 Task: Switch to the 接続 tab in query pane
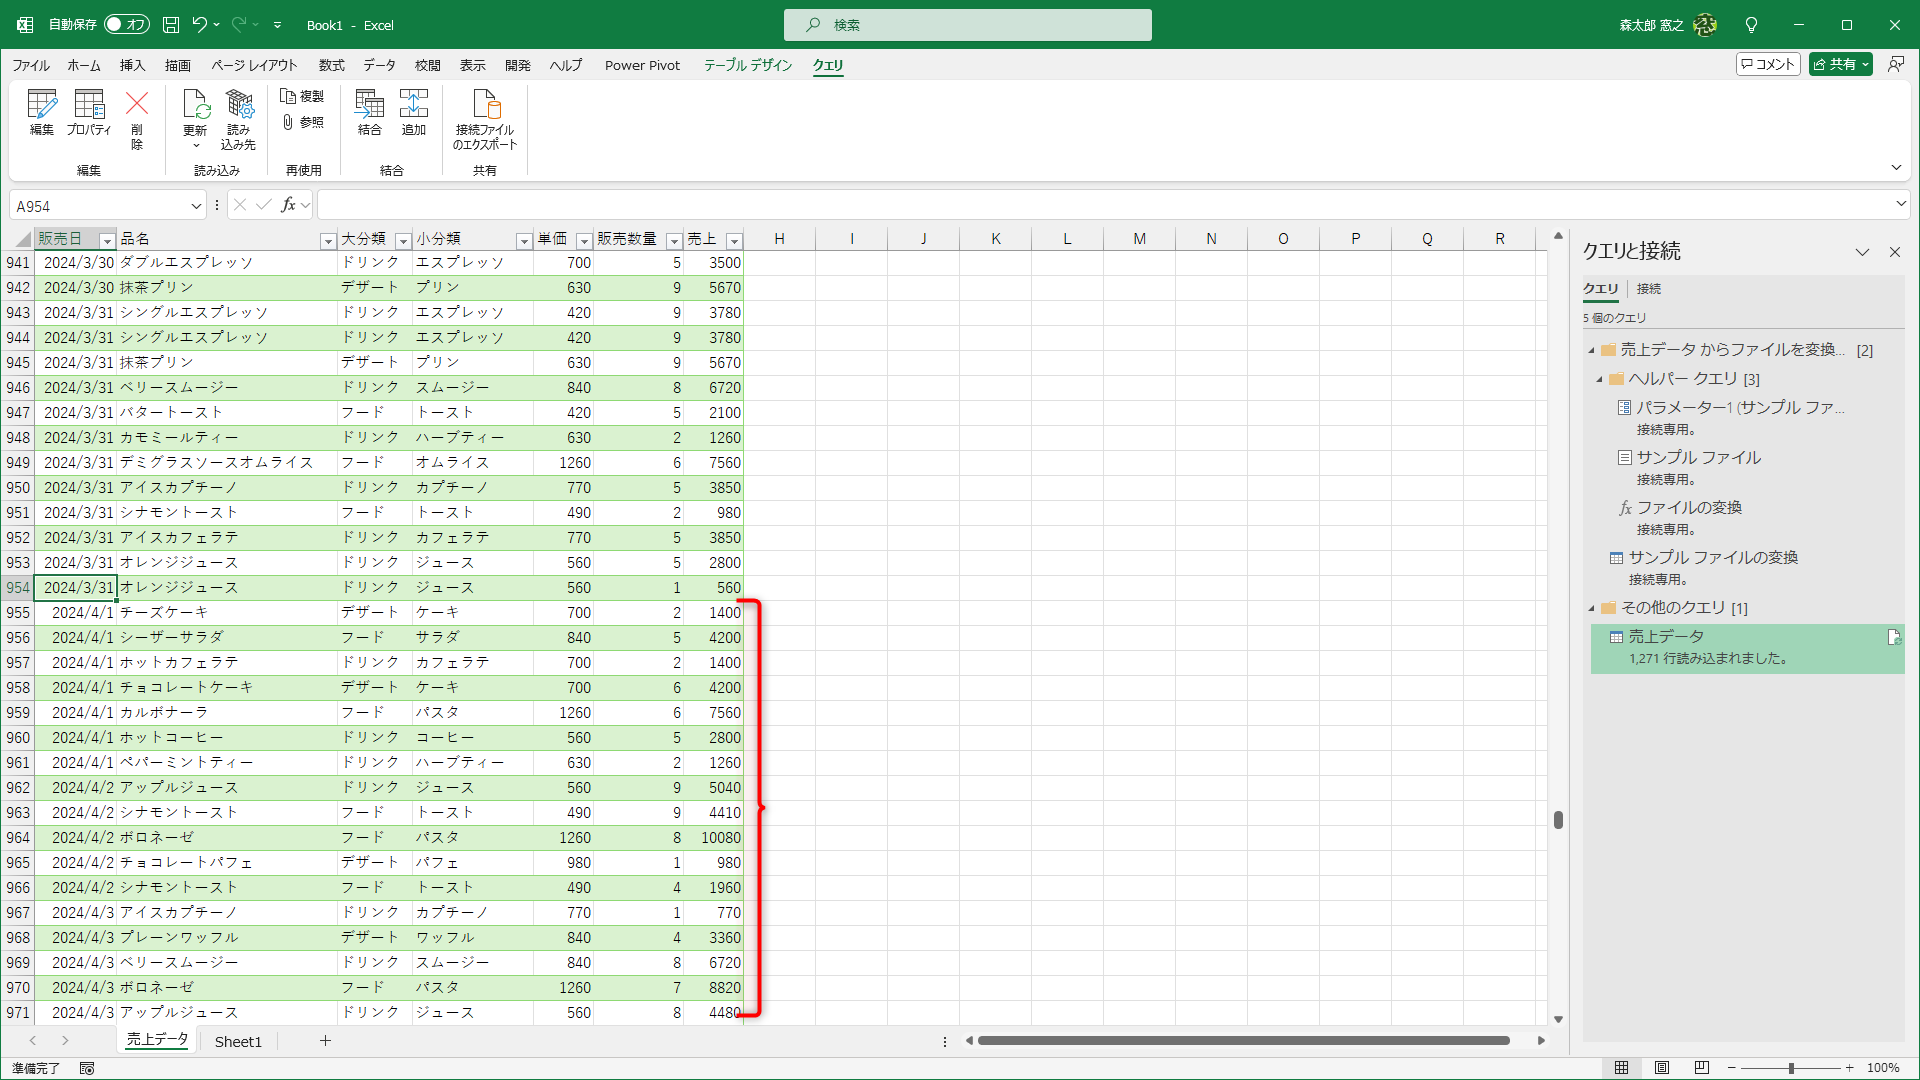pos(1648,288)
